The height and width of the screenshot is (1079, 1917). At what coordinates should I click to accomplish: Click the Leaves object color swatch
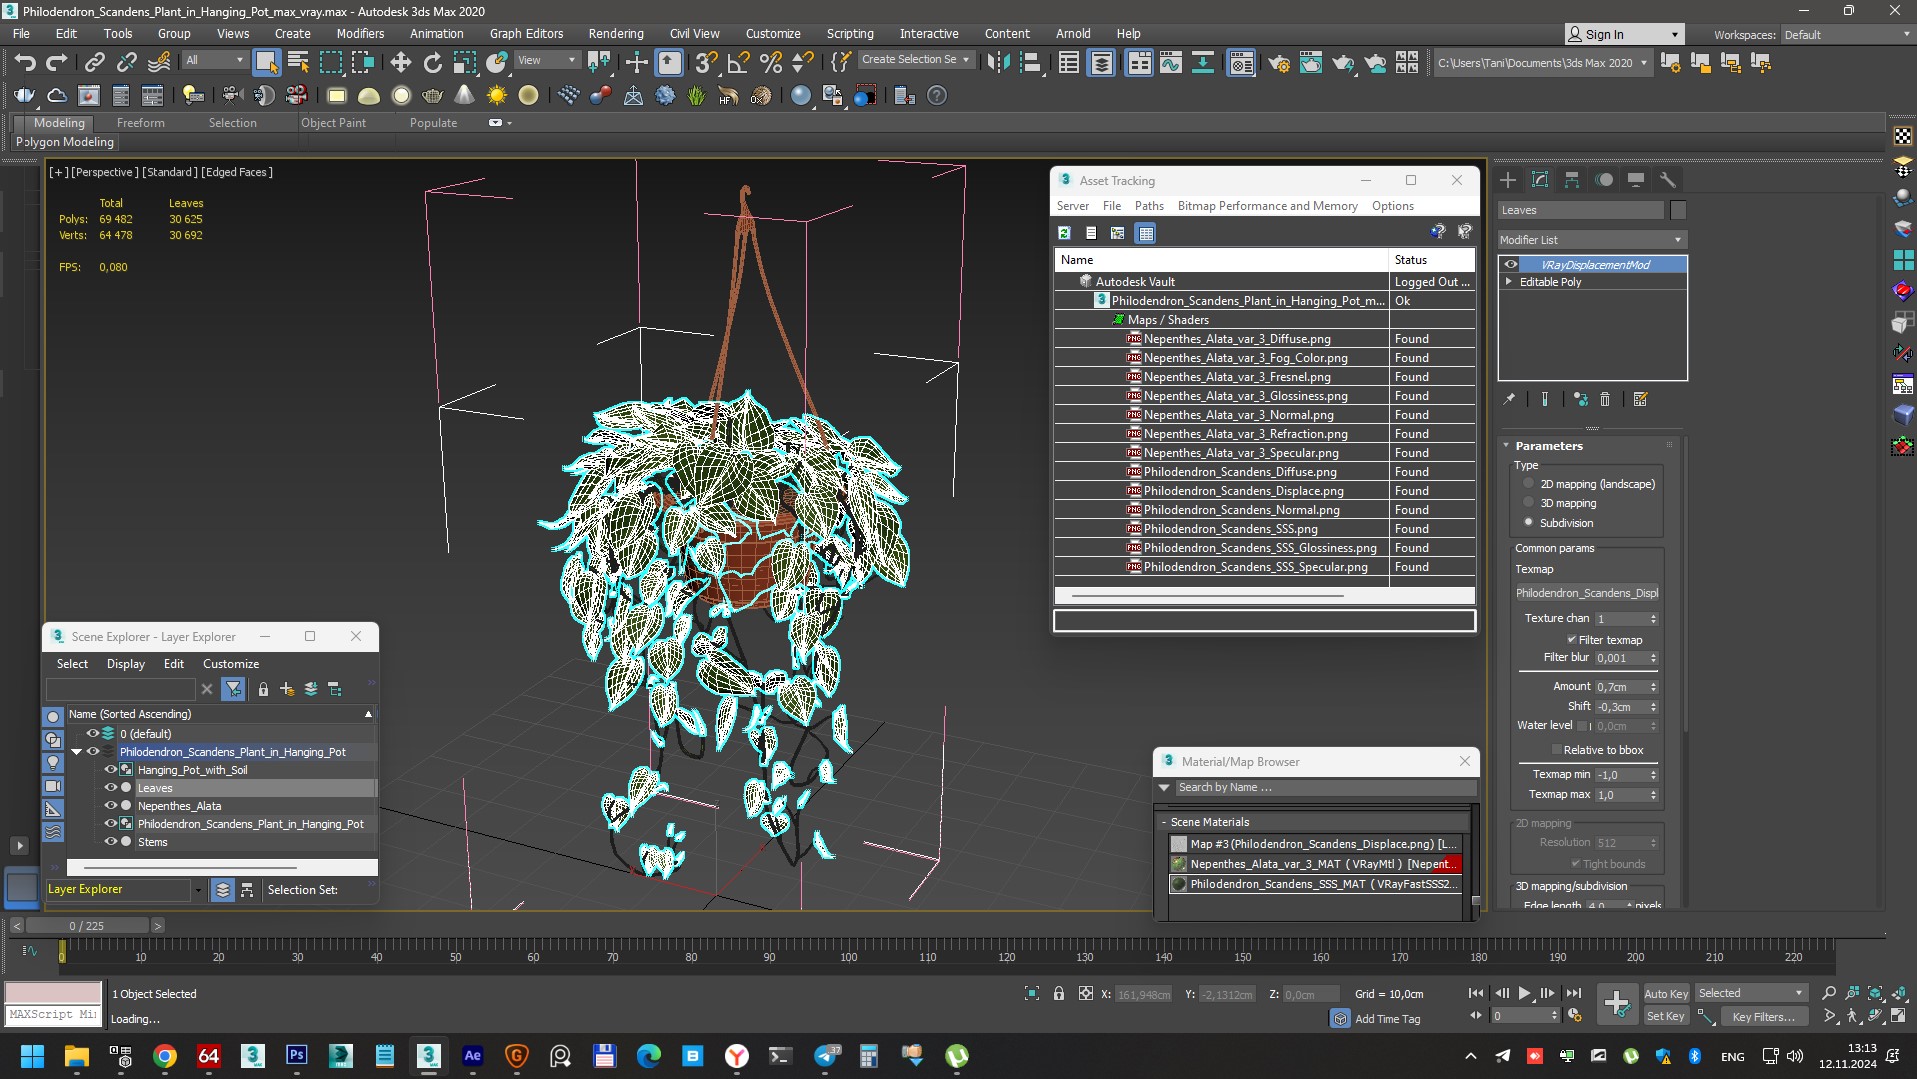(1678, 210)
